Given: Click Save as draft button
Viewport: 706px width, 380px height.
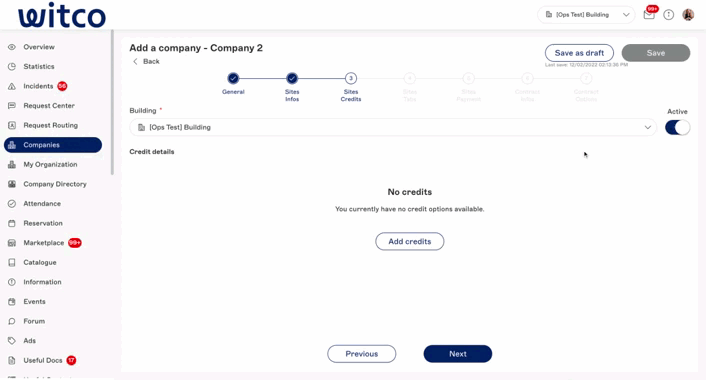Looking at the screenshot, I should (579, 53).
